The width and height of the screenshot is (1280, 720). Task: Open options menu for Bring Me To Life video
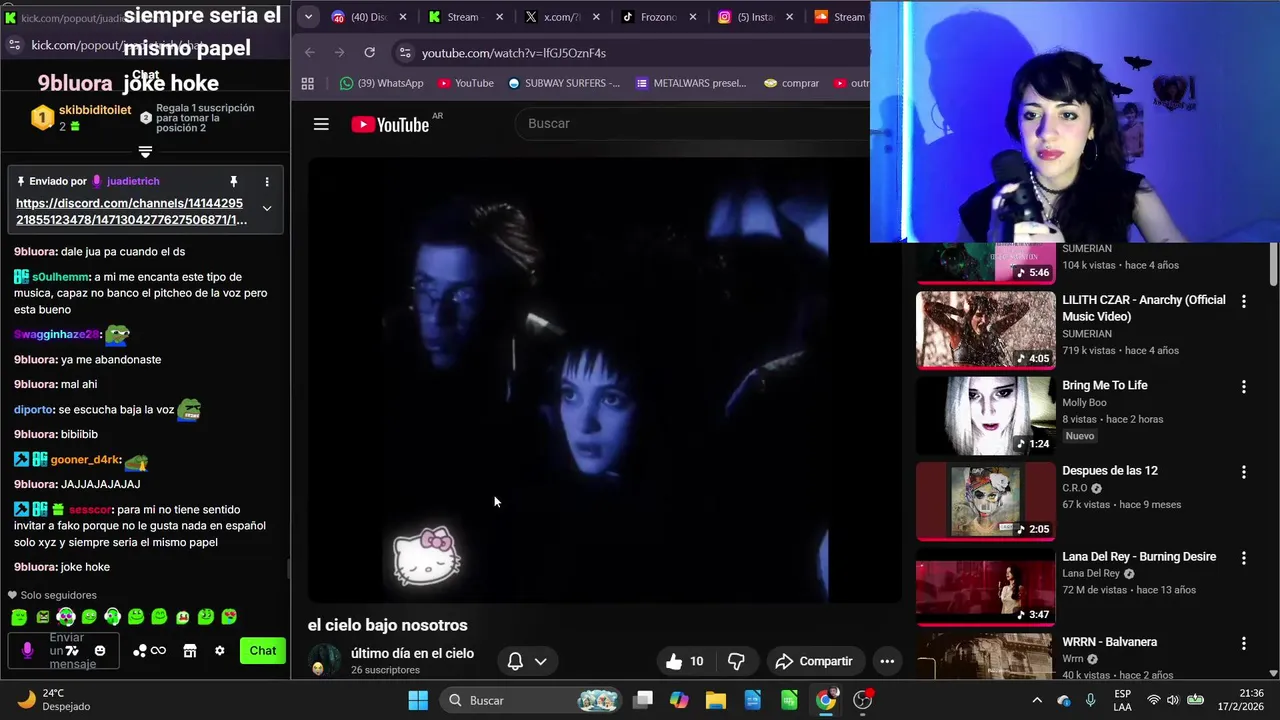pos(1244,386)
